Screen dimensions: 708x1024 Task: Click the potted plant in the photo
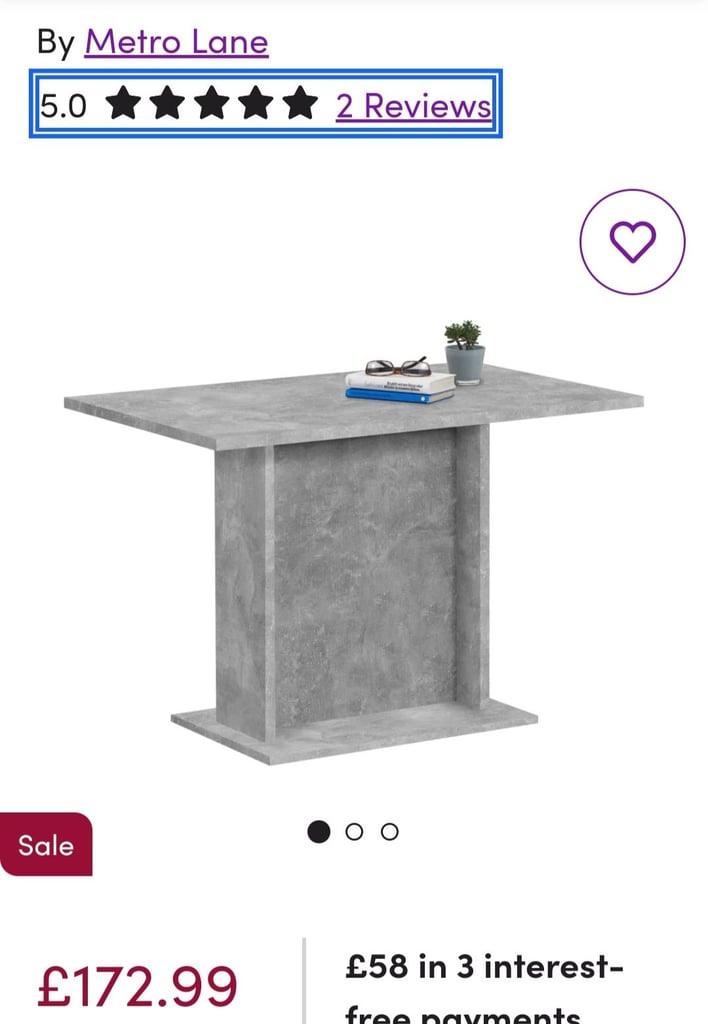pyautogui.click(x=464, y=351)
